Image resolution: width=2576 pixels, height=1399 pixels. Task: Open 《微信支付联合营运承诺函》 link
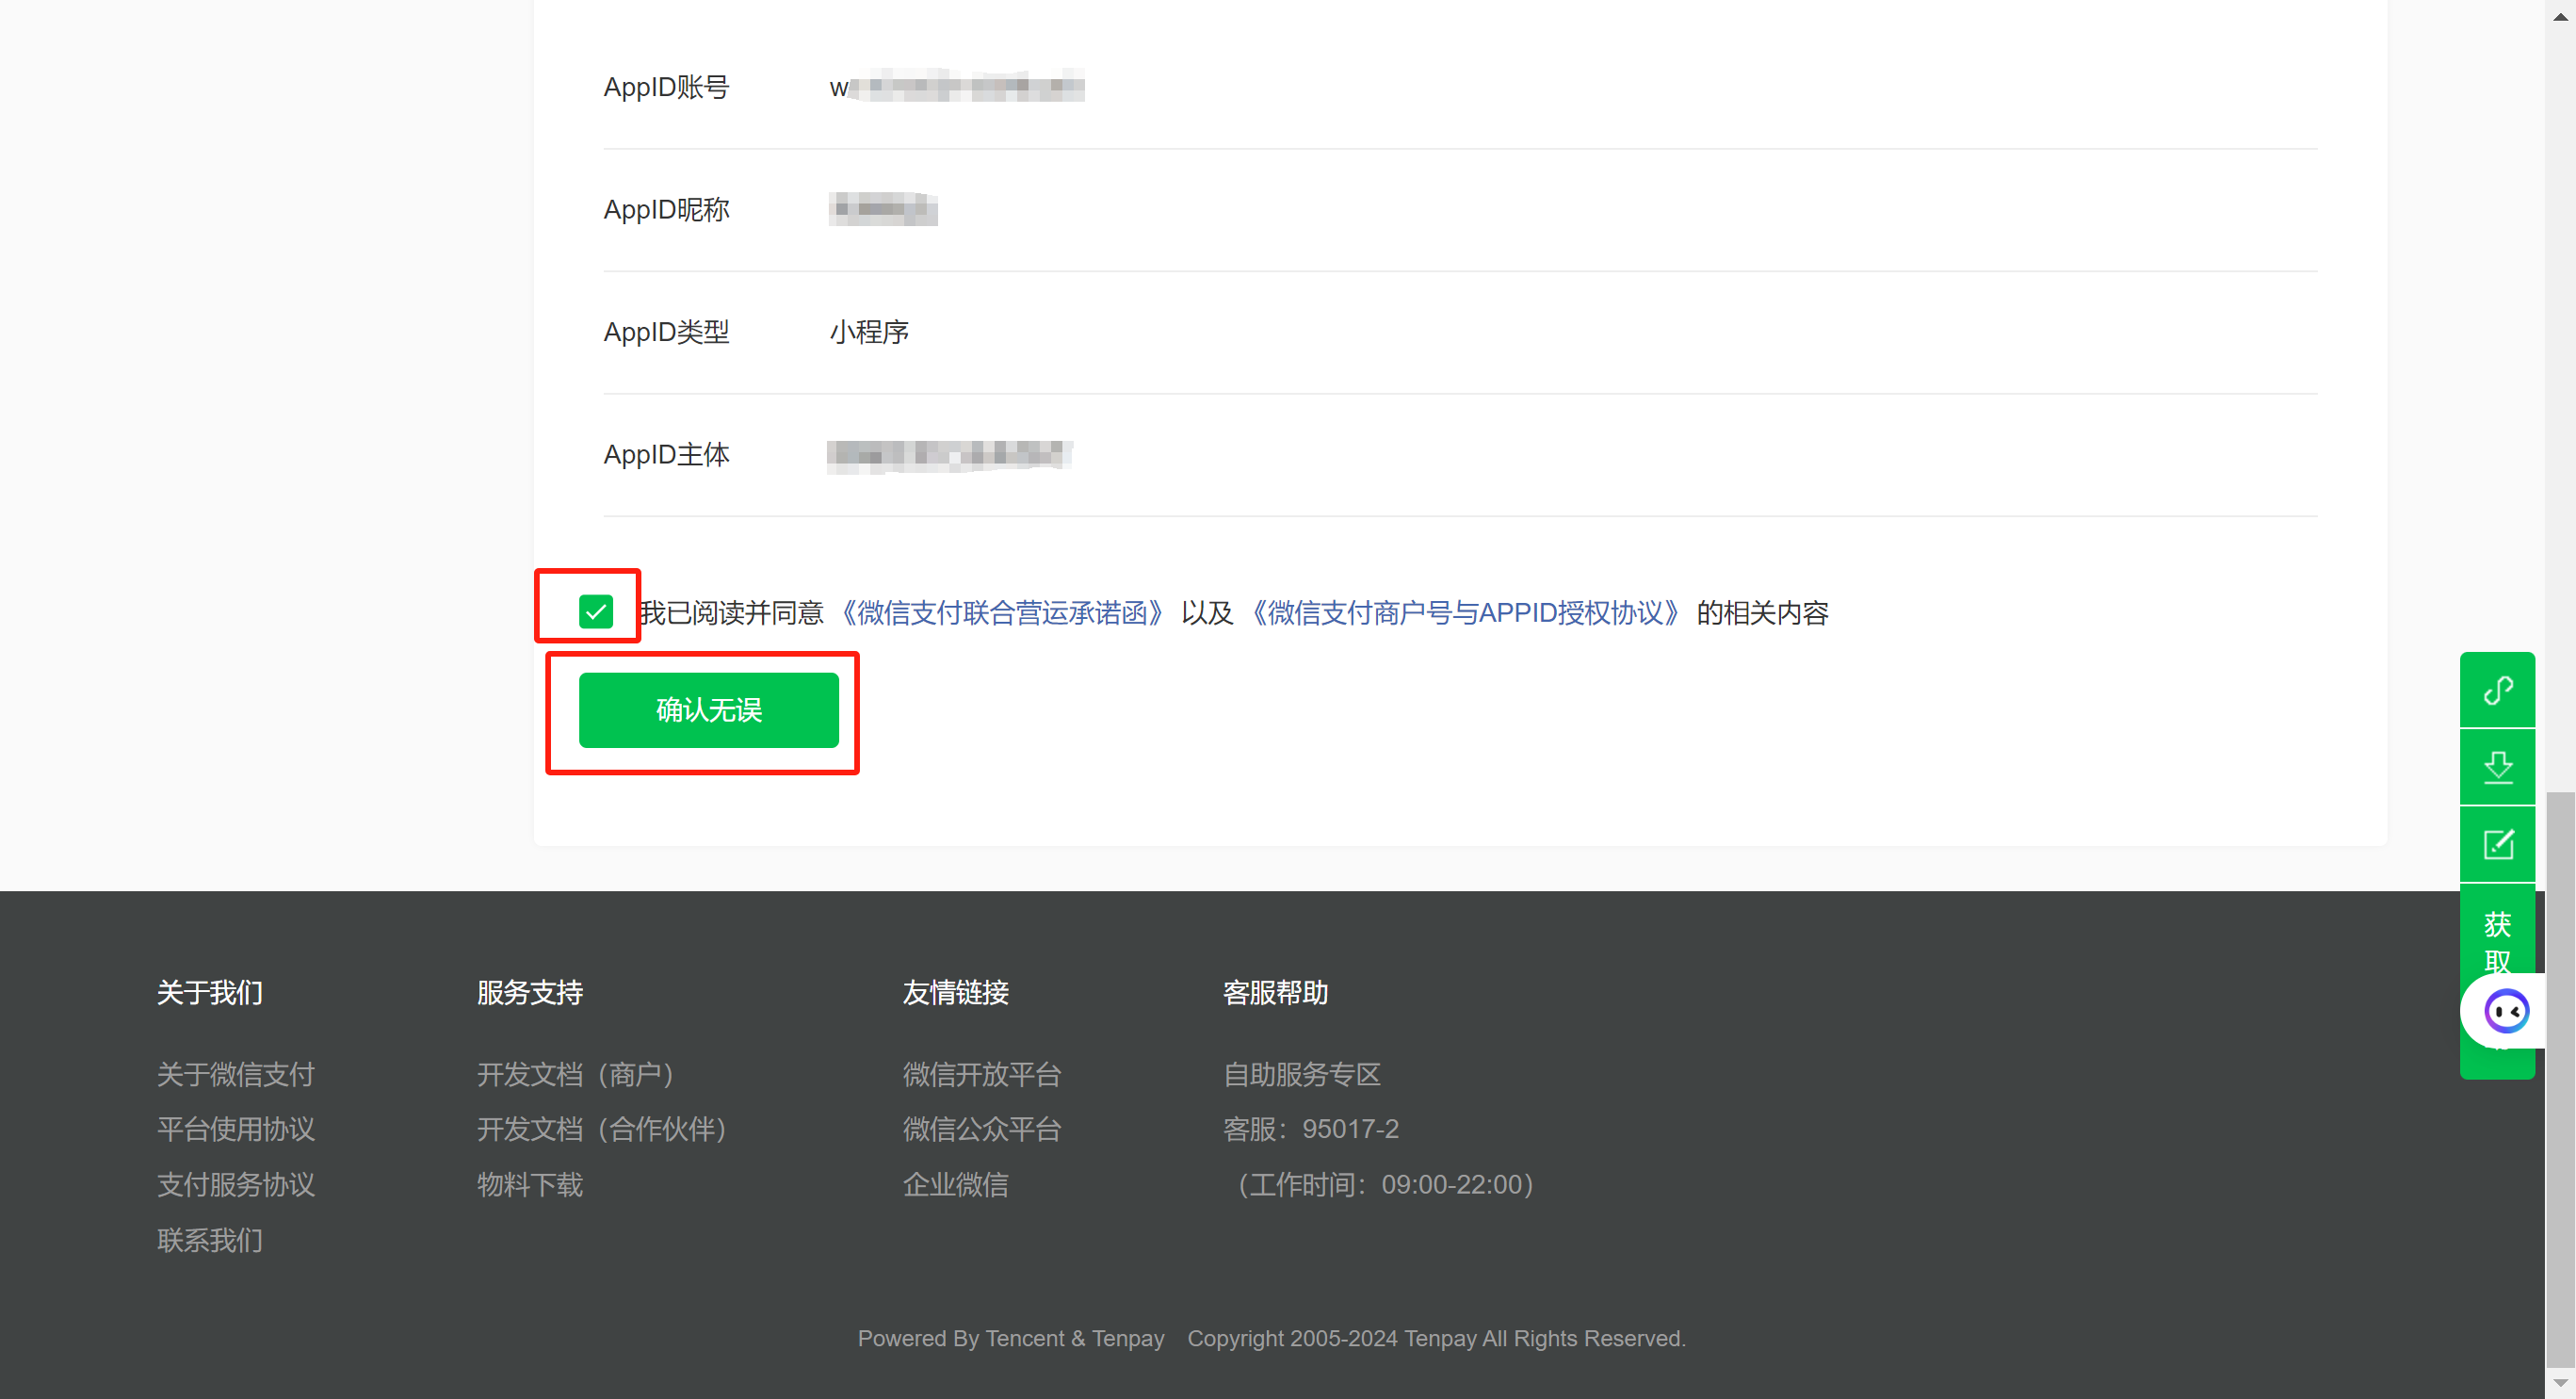tap(1001, 613)
